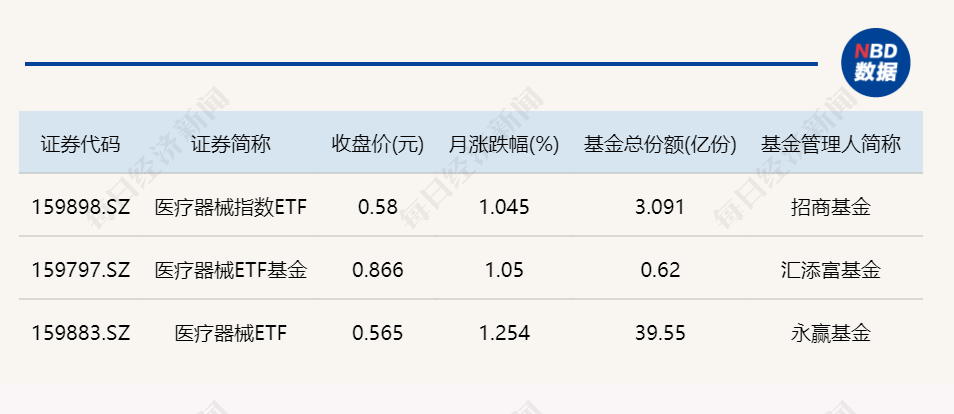Select the 证券简称 column header
The height and width of the screenshot is (414, 954).
(x=231, y=144)
